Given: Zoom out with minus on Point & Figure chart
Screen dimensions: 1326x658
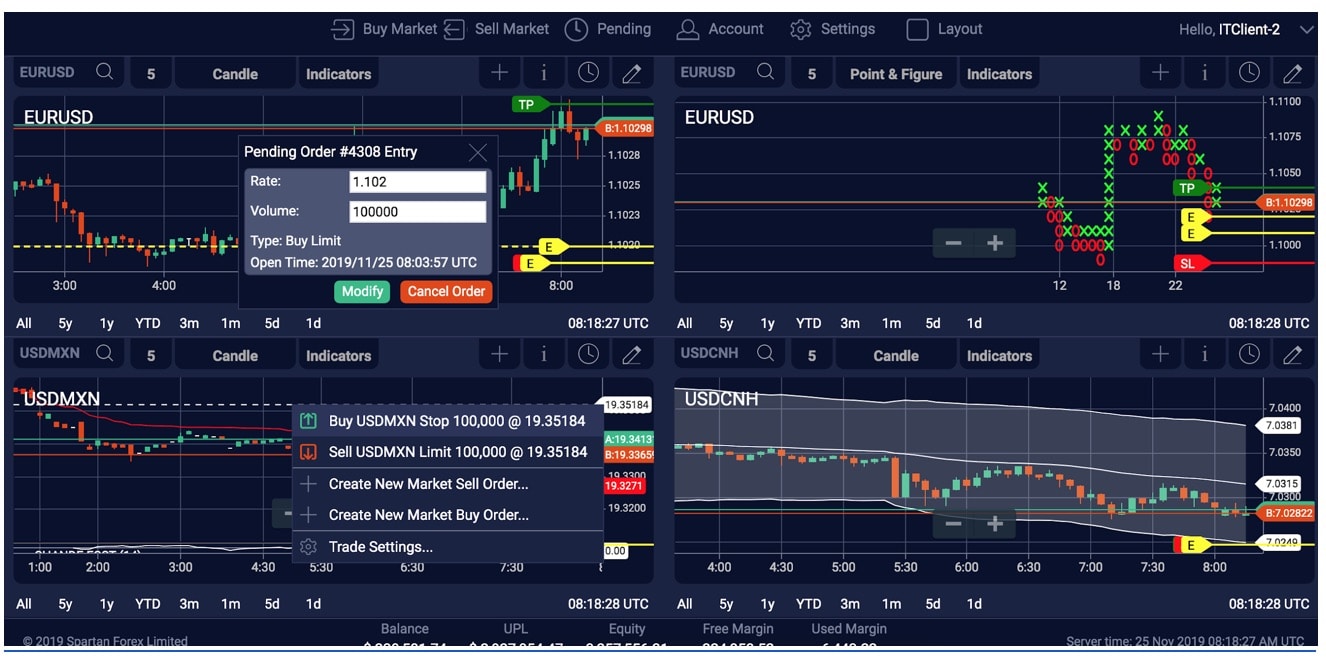Looking at the screenshot, I should [954, 243].
